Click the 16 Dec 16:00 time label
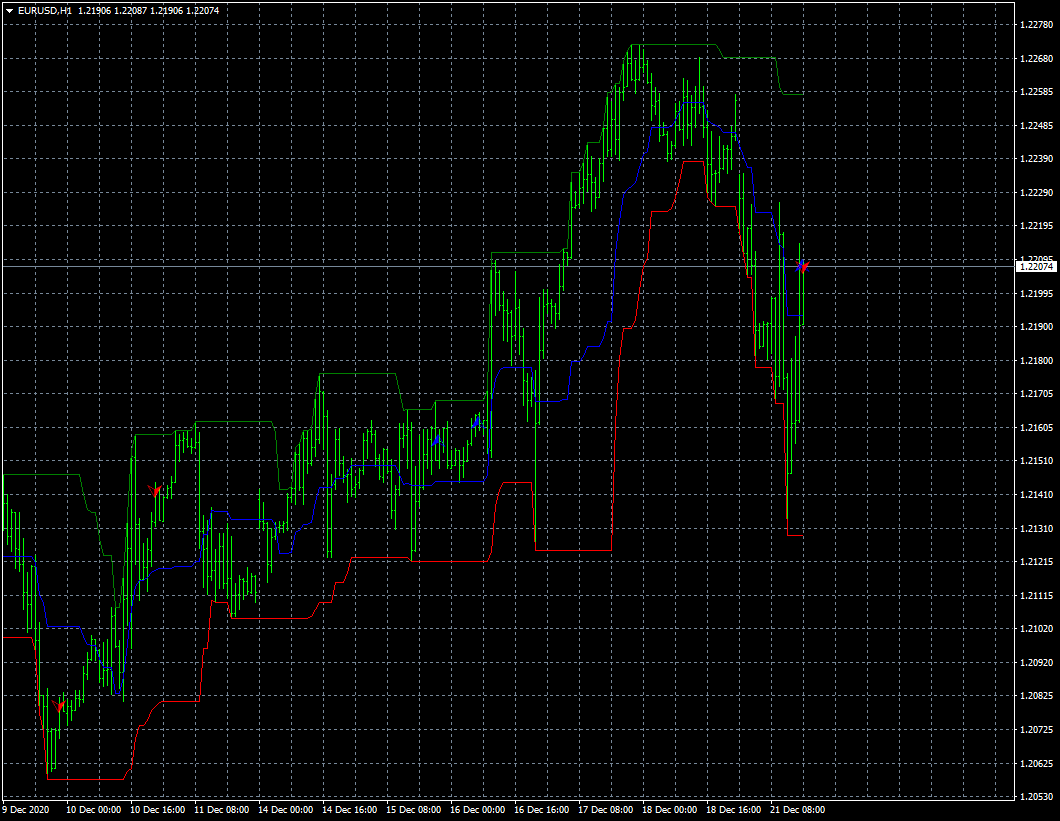This screenshot has width=1060, height=821. pos(541,810)
